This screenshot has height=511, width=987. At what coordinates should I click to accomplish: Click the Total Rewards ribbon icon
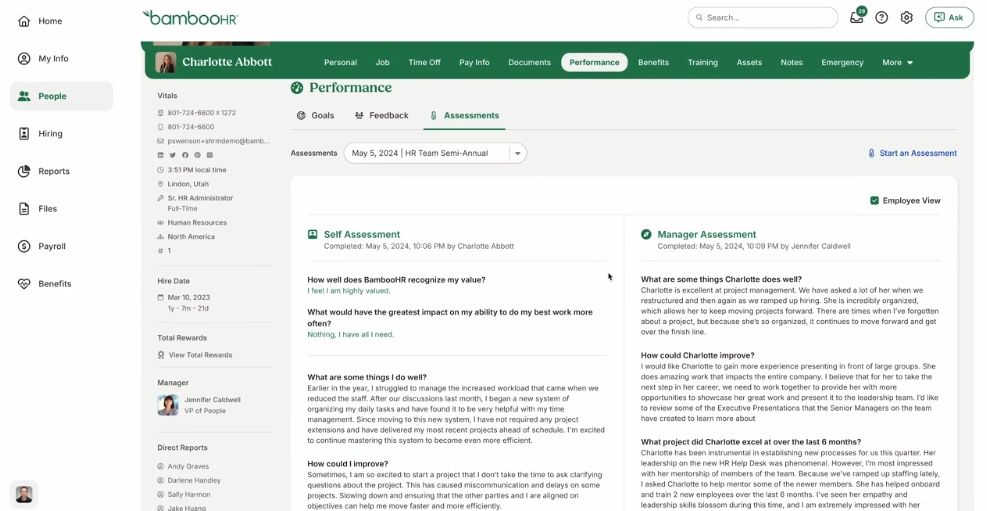161,355
